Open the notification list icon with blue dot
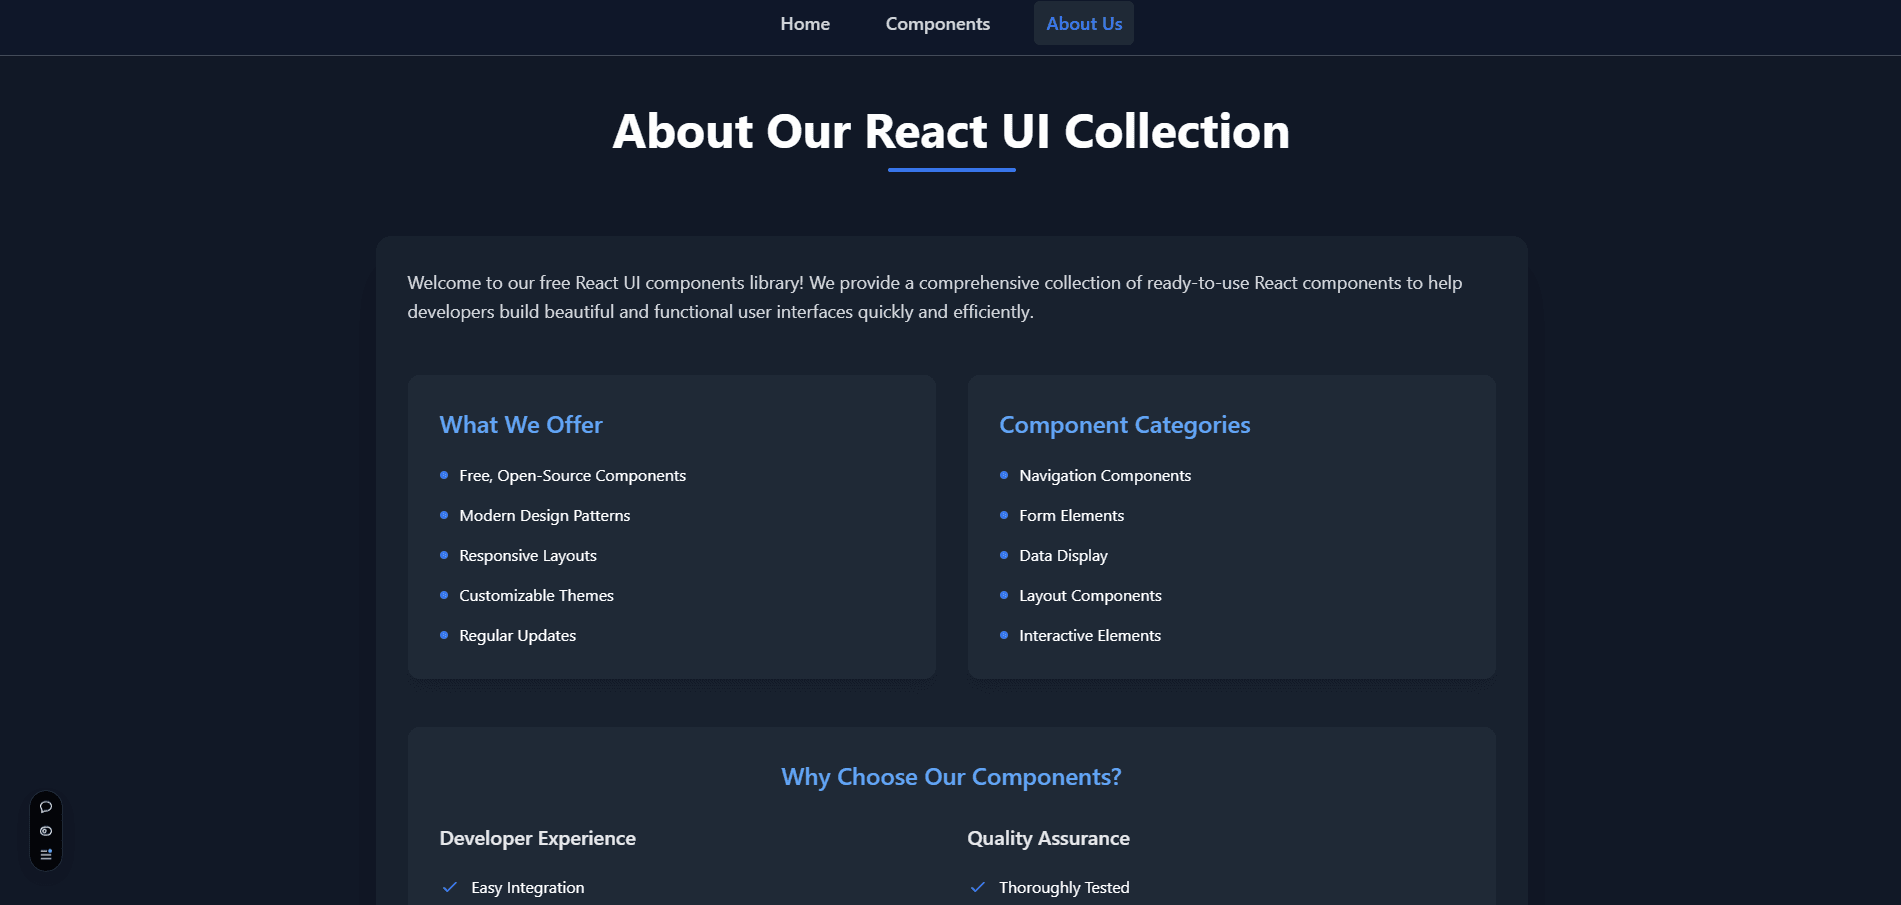This screenshot has width=1901, height=905. pyautogui.click(x=46, y=855)
